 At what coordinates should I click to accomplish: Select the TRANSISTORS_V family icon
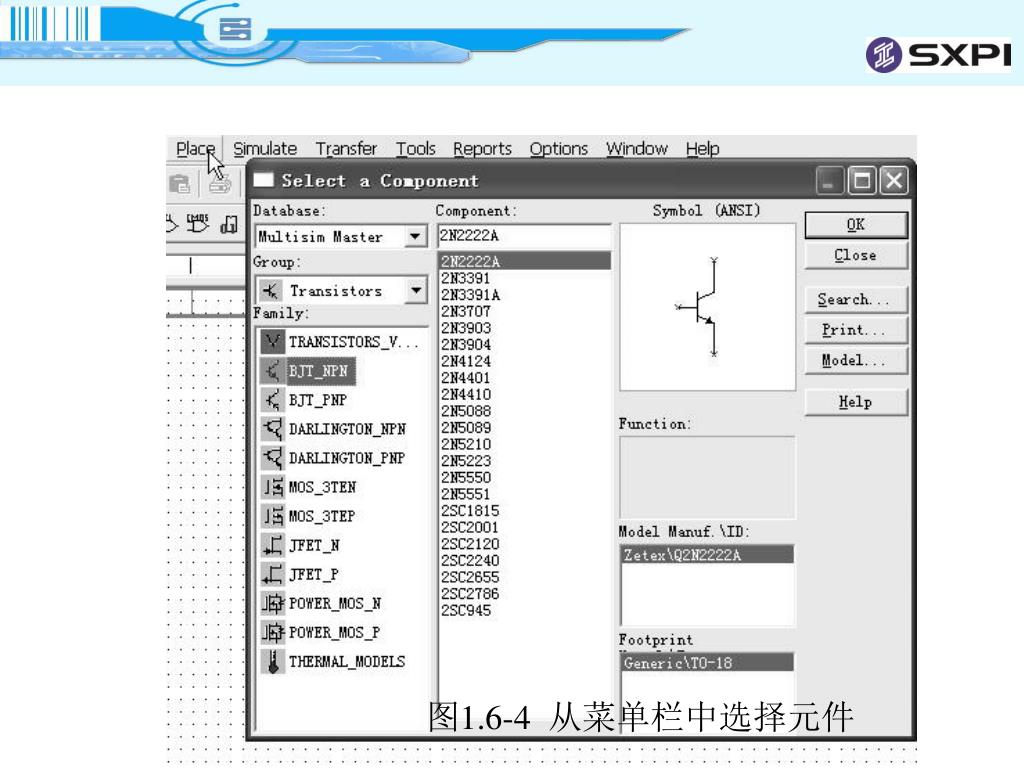coord(272,342)
